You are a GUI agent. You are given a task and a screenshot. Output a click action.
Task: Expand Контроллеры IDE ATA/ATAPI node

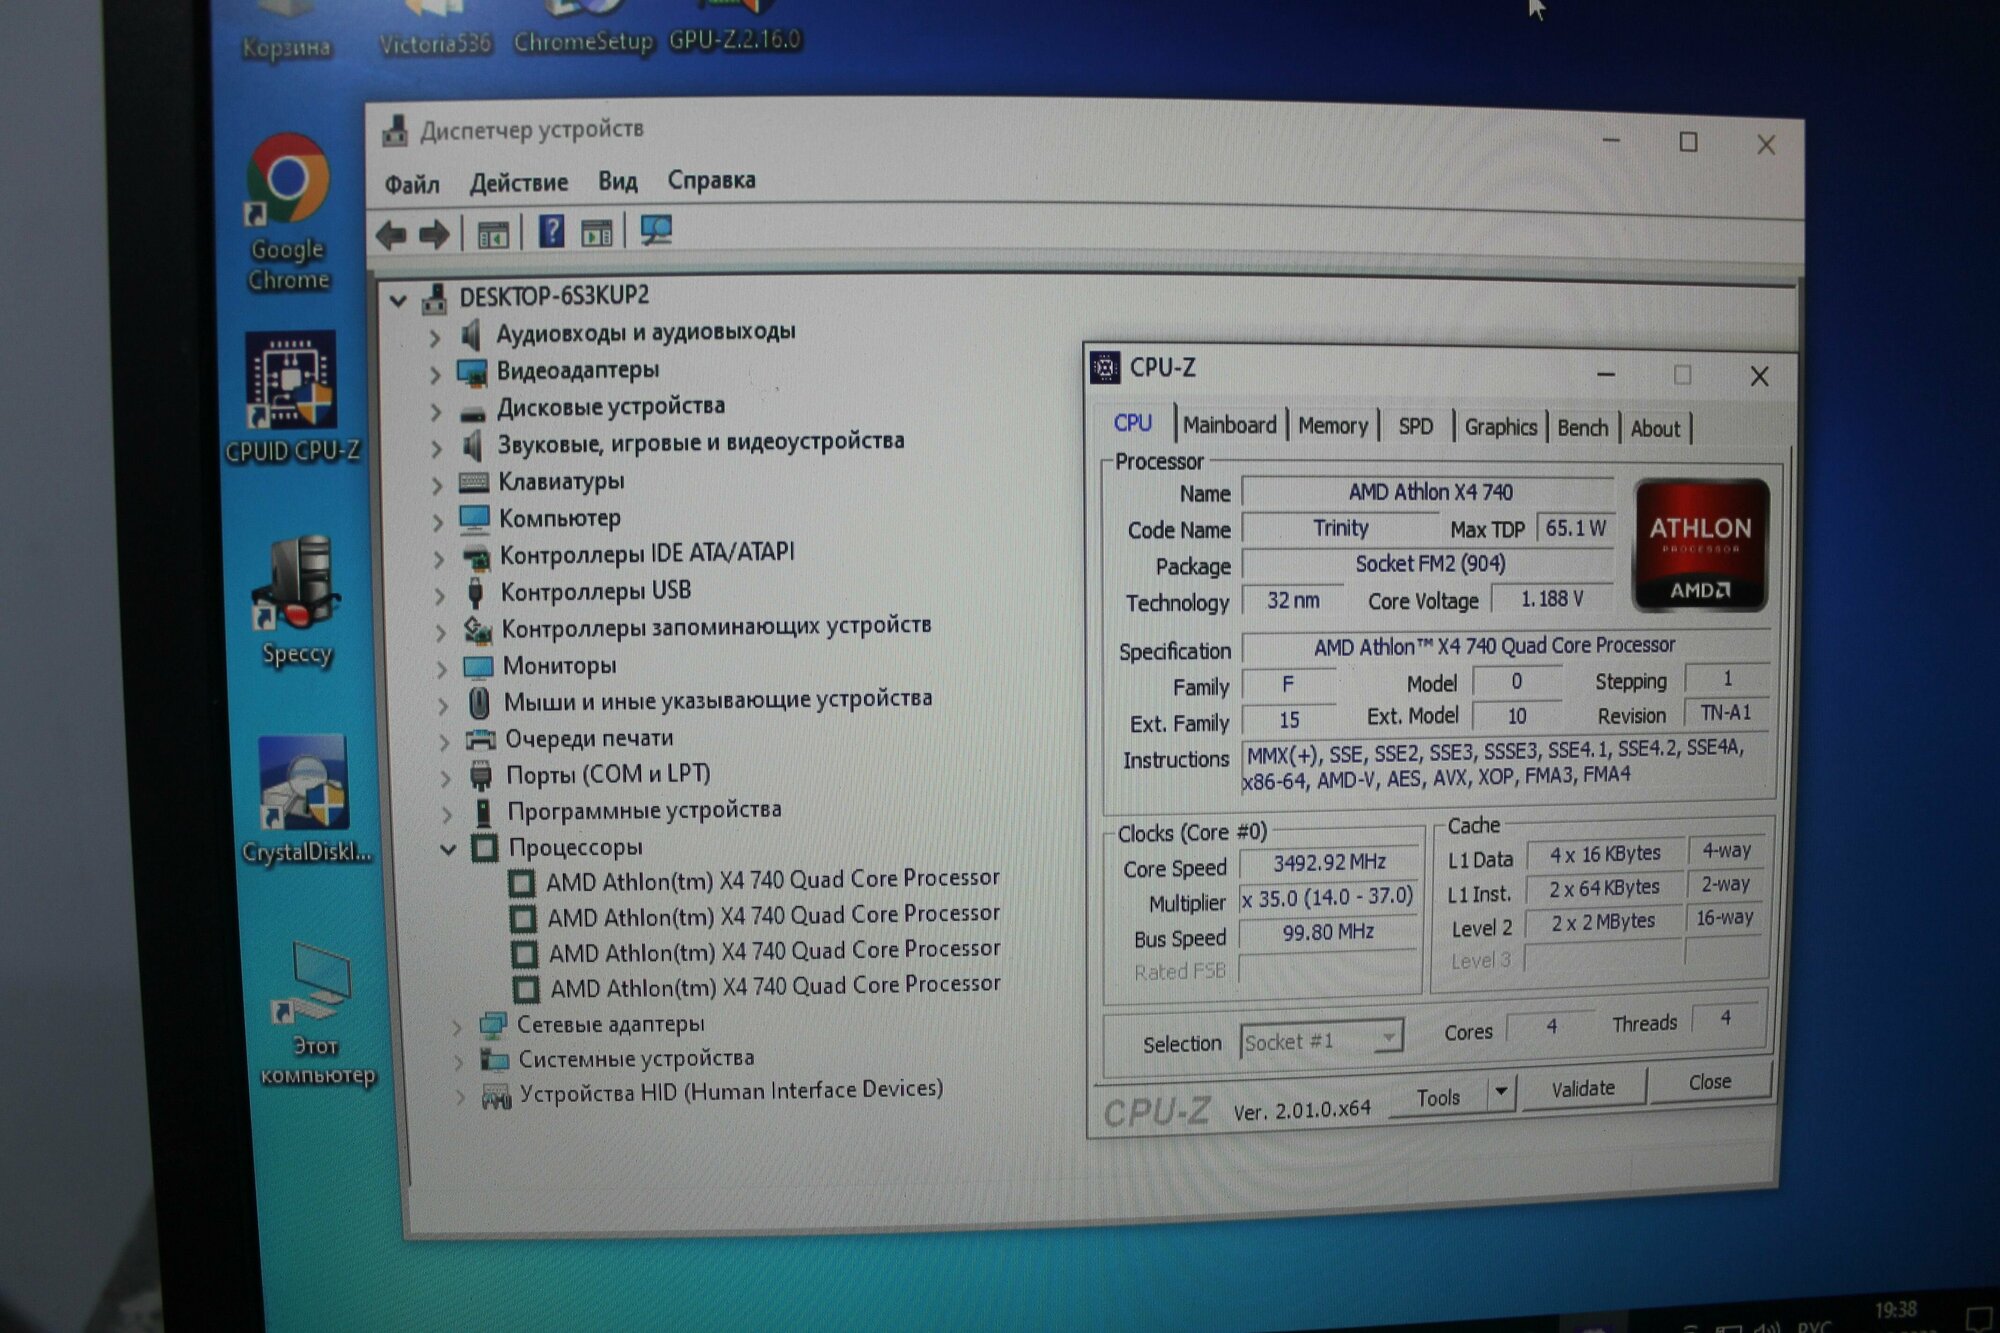coord(439,558)
